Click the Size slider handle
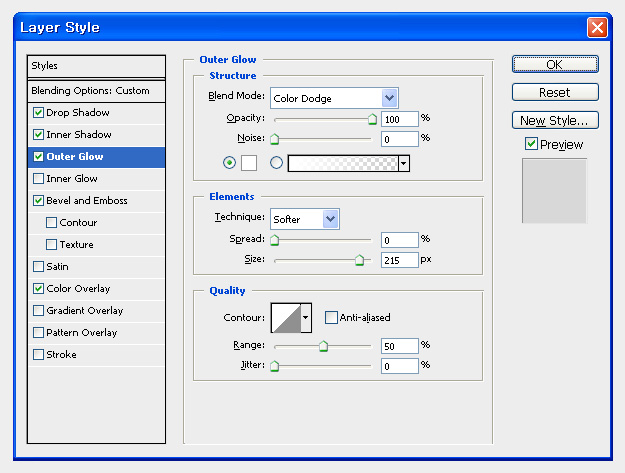This screenshot has height=473, width=625. coord(359,260)
